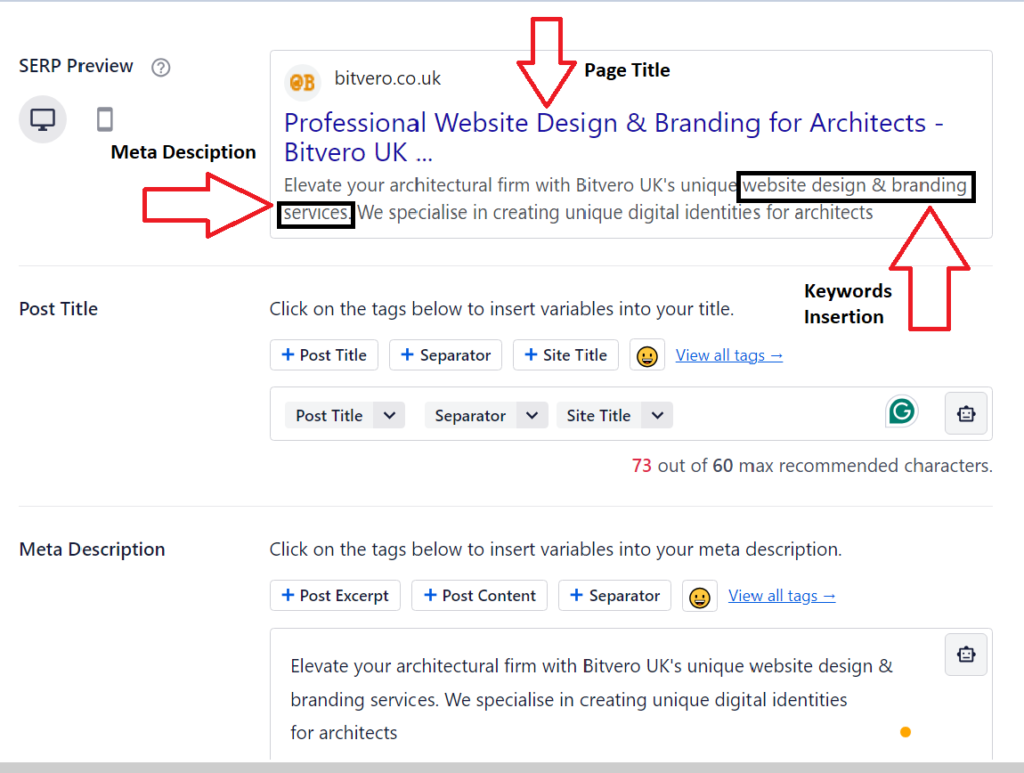Click the Post Title chip label in field
Image resolution: width=1024 pixels, height=773 pixels.
point(329,415)
